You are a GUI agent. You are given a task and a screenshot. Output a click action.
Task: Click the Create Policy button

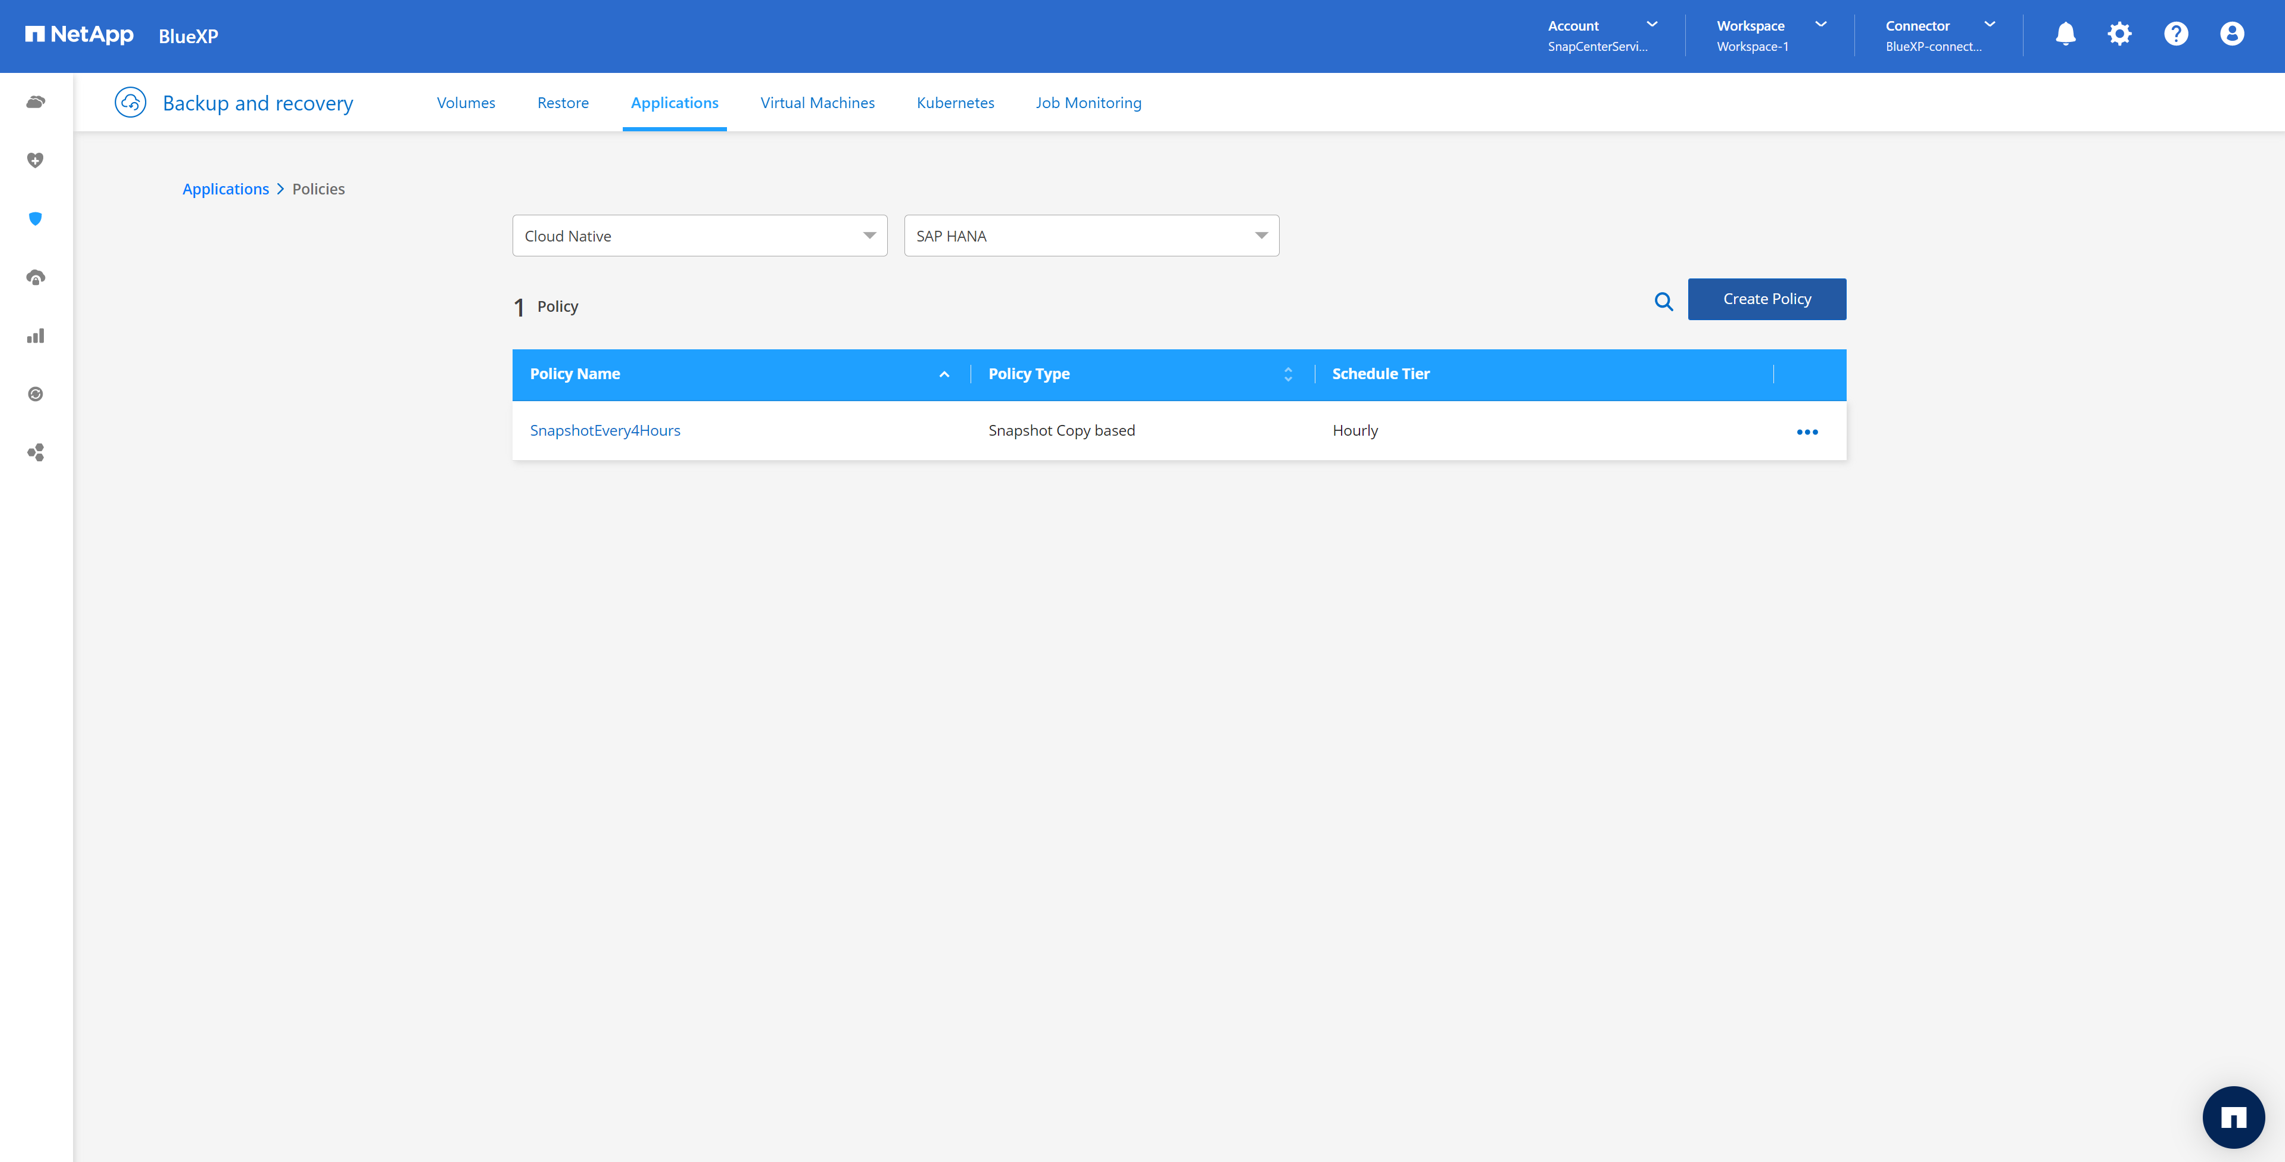pos(1766,299)
